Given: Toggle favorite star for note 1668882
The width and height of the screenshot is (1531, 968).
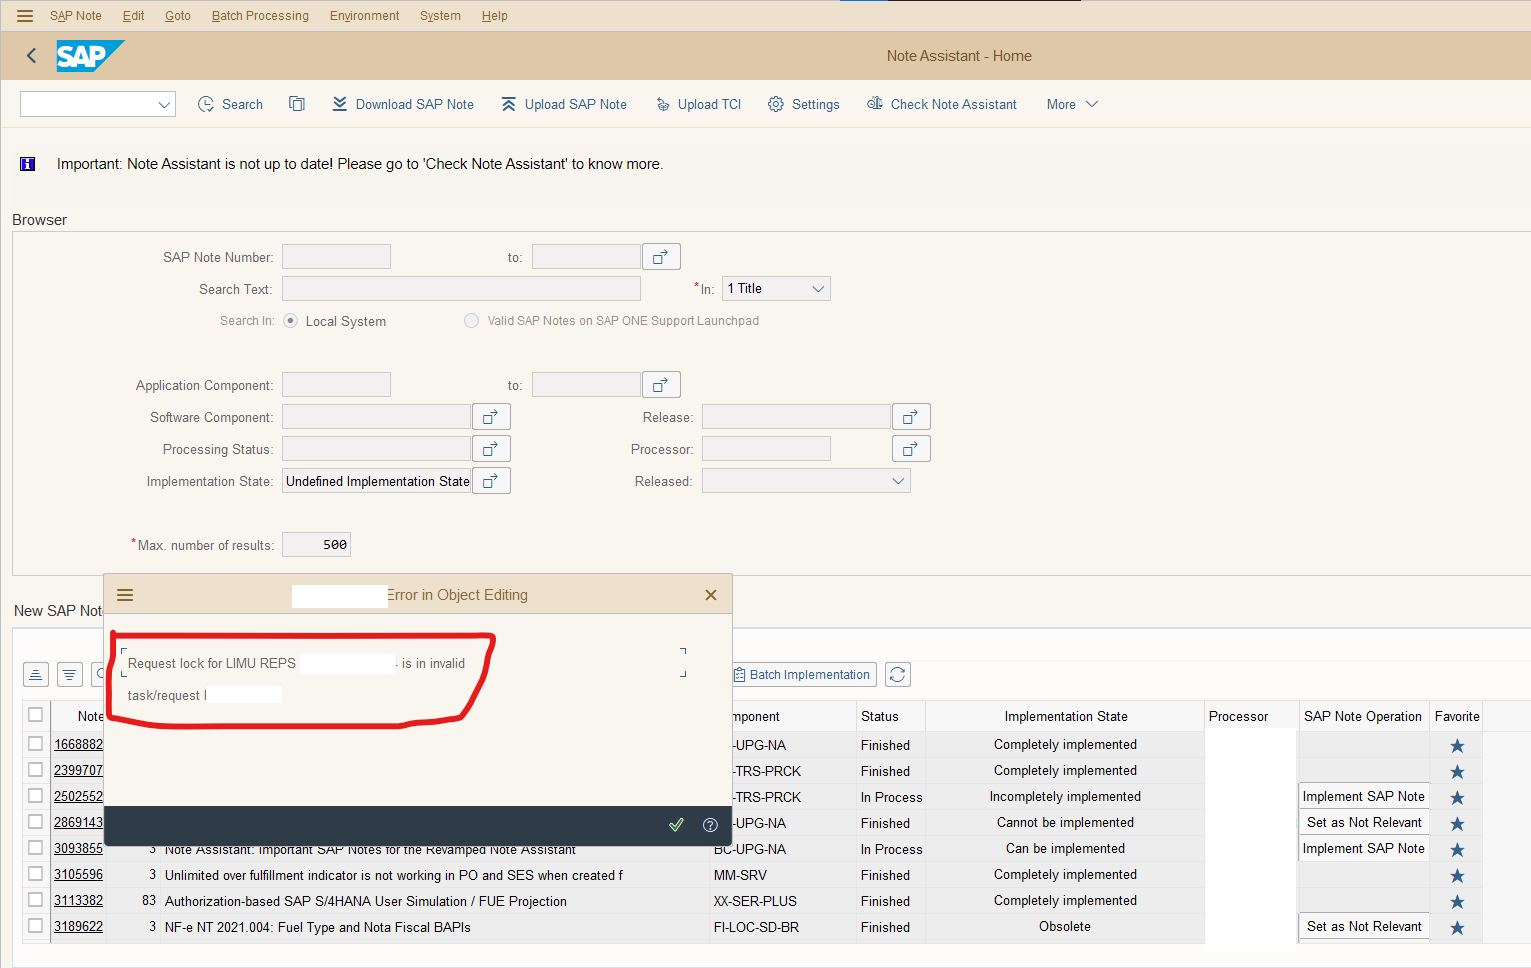Looking at the screenshot, I should (x=1457, y=746).
